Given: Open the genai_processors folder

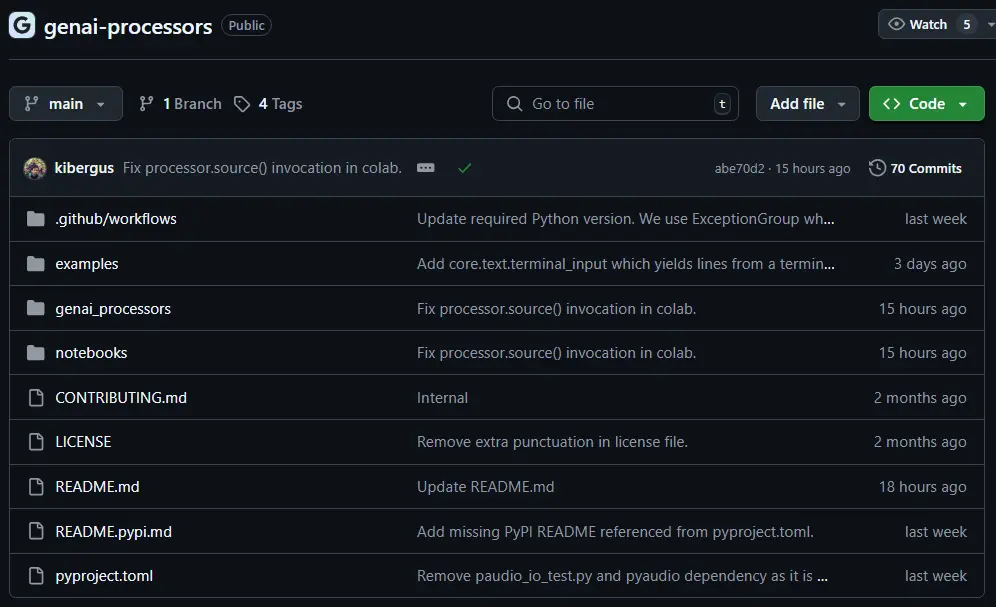Looking at the screenshot, I should click(x=113, y=309).
